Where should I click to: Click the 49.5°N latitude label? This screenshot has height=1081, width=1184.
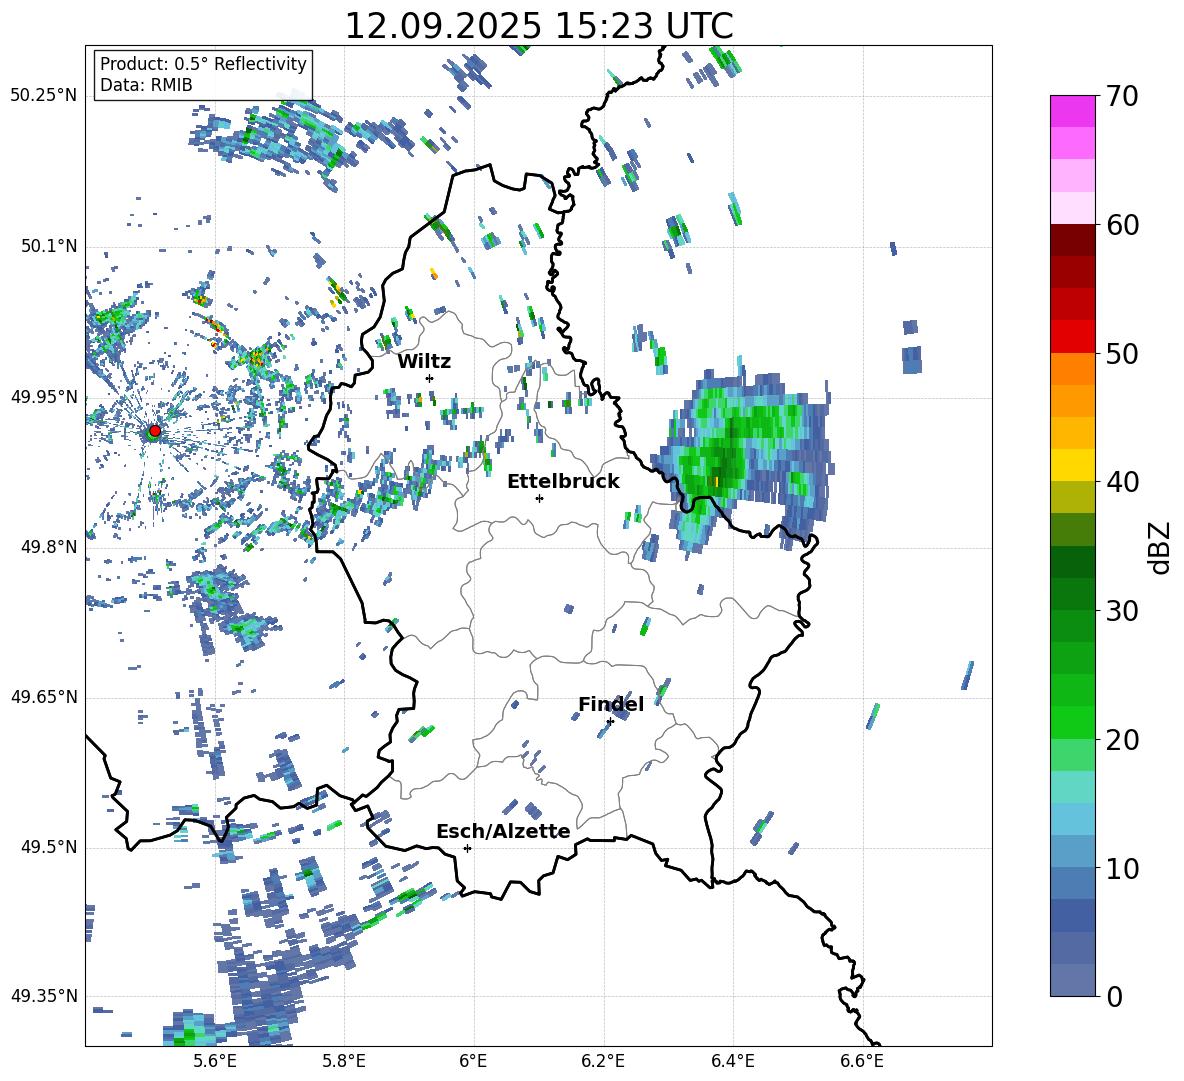[49, 847]
